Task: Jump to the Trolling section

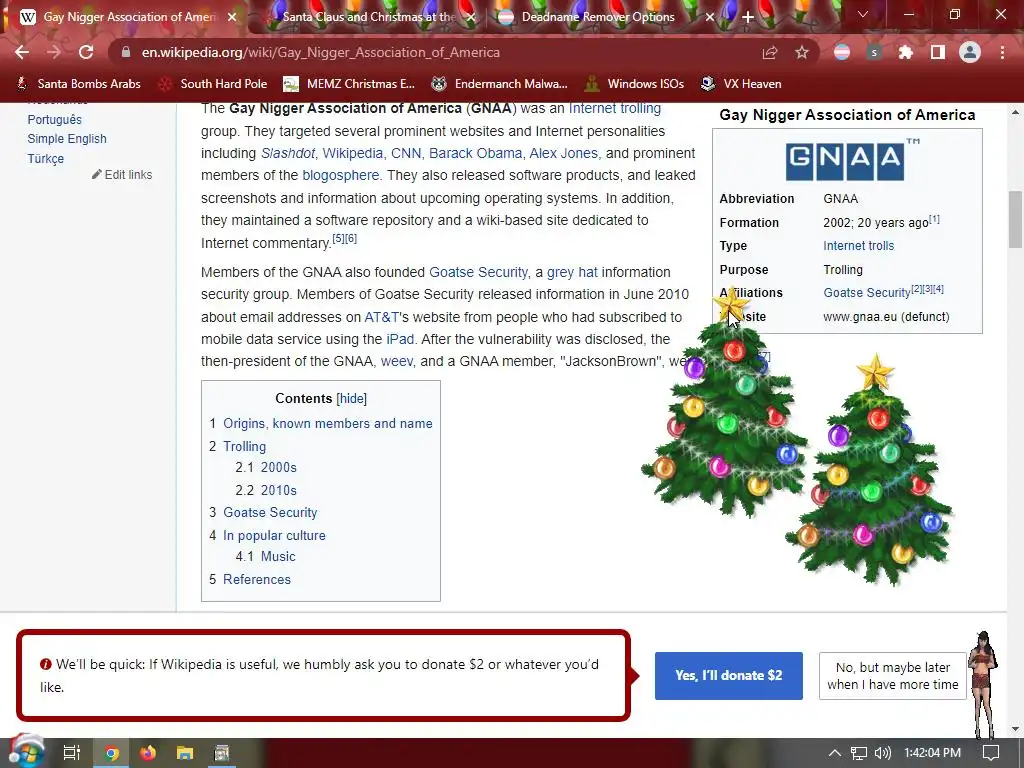Action: click(x=244, y=446)
